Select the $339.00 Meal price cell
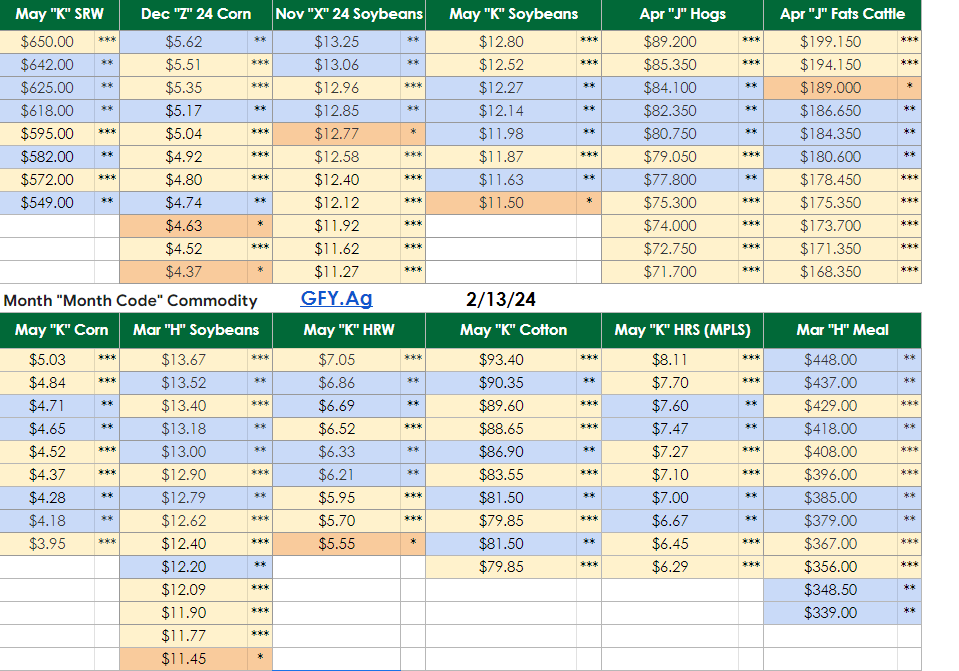Screen dimensions: 959x671 tap(830, 613)
